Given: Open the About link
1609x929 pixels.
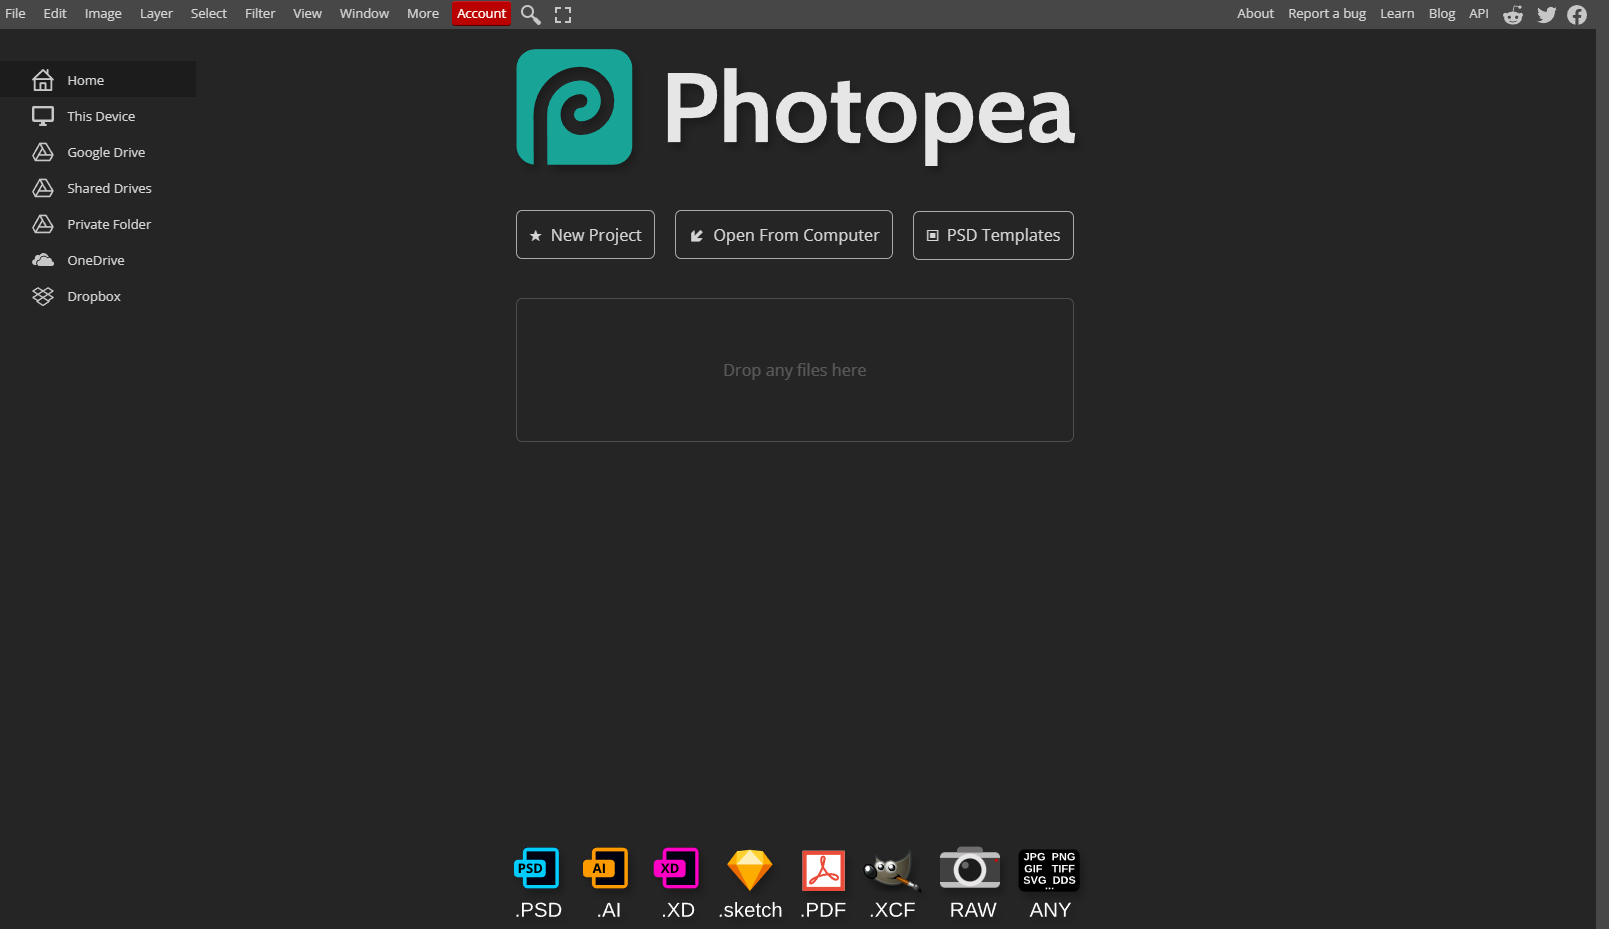Looking at the screenshot, I should (1255, 14).
